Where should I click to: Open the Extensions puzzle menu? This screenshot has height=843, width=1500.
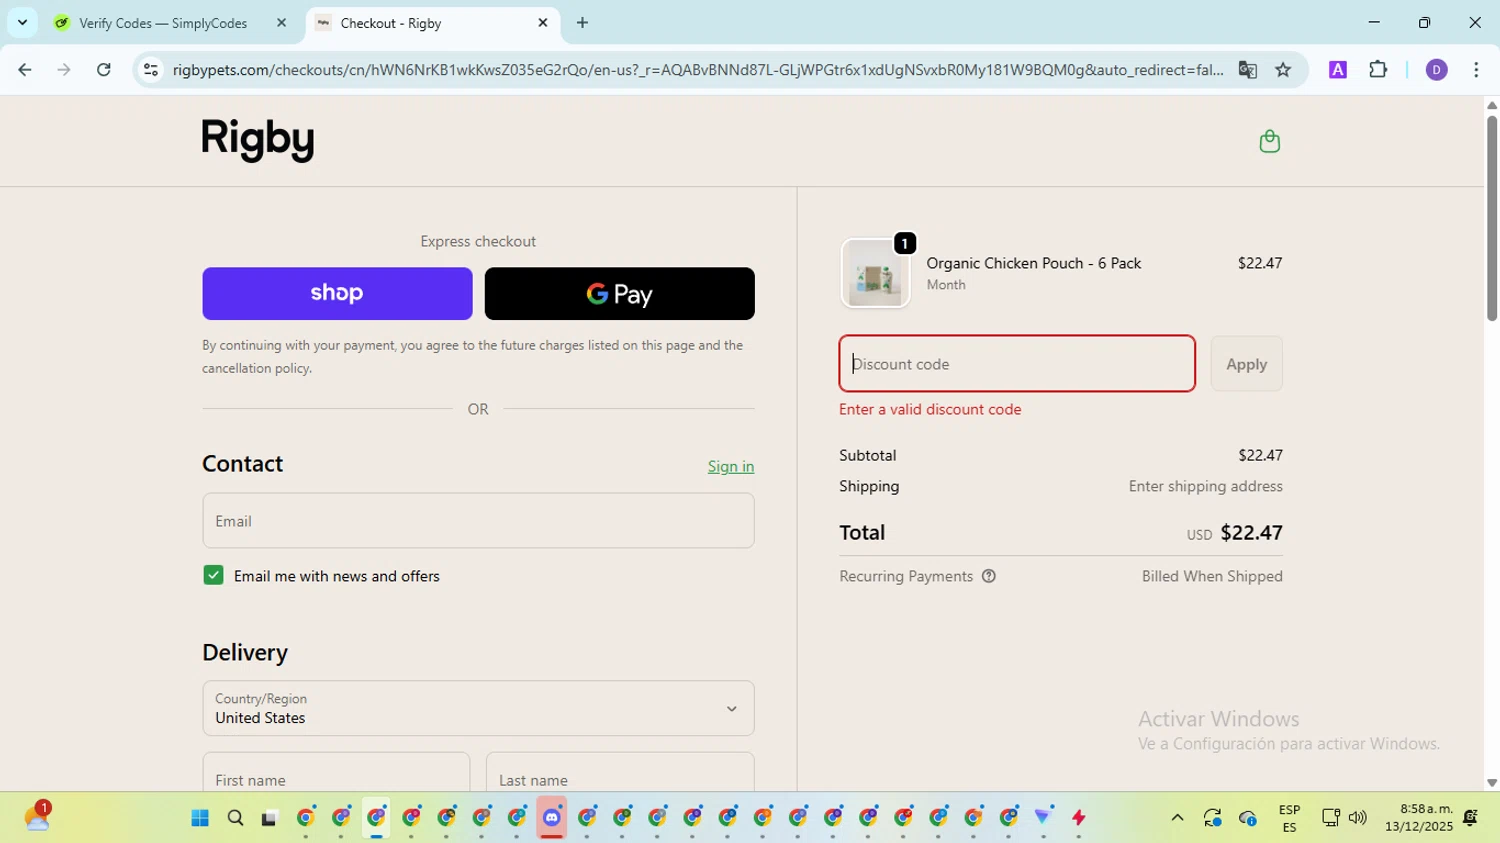[1378, 70]
